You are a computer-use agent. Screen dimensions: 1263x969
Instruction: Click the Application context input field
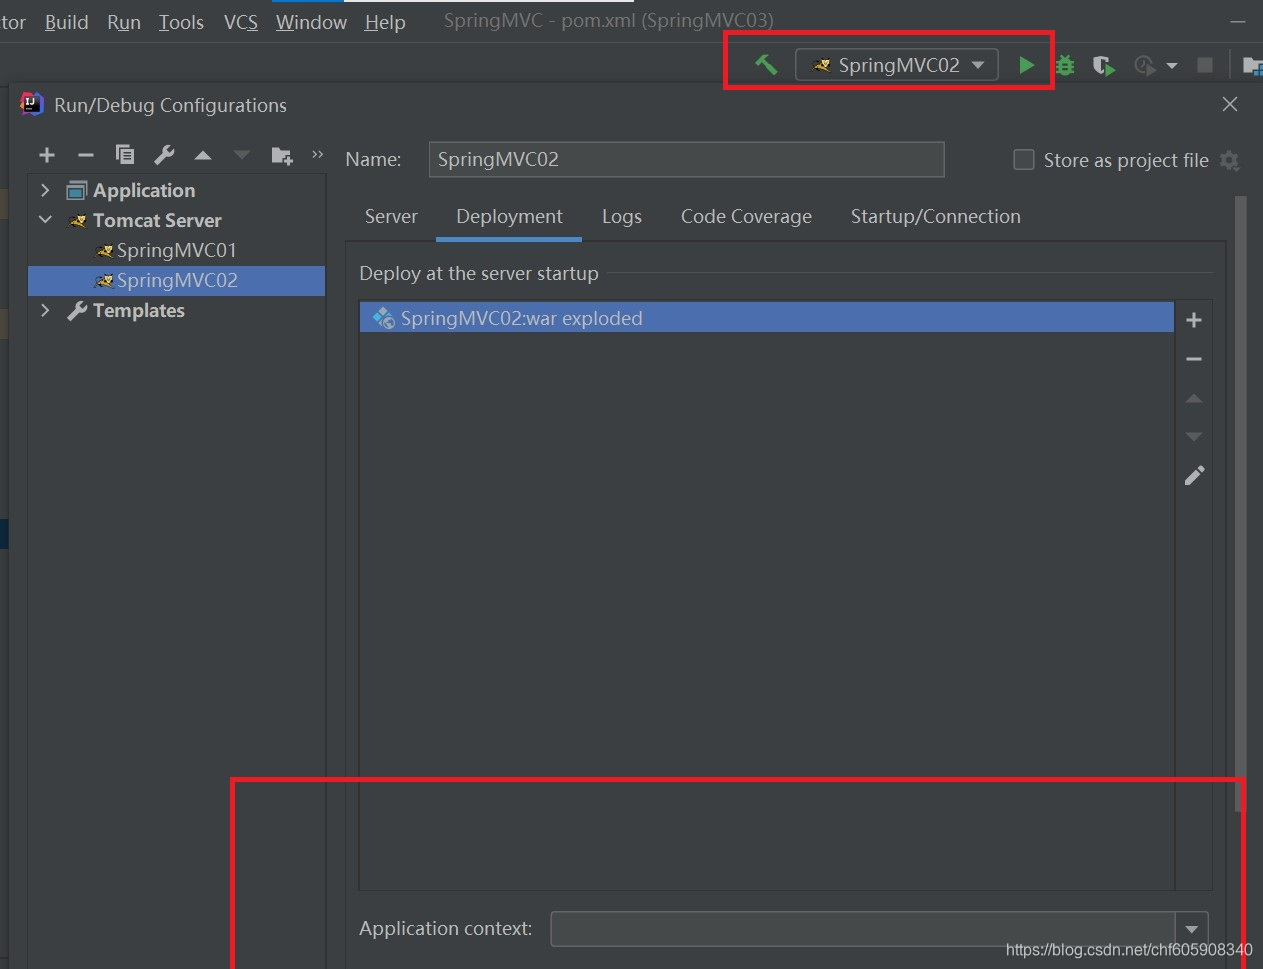863,929
